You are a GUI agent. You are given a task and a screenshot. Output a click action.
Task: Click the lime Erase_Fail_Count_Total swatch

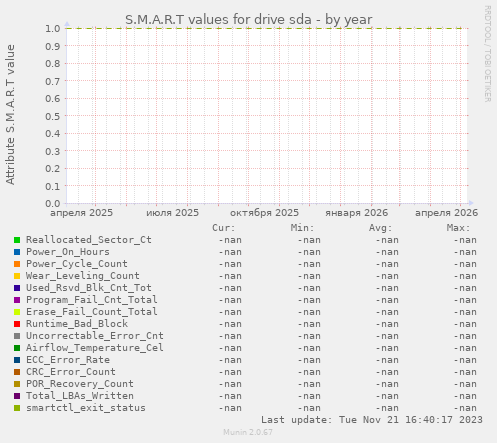click(x=17, y=312)
